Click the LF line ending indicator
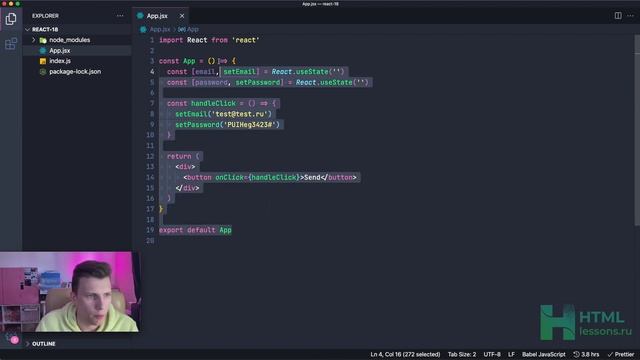Image resolution: width=640 pixels, height=360 pixels. pos(511,354)
